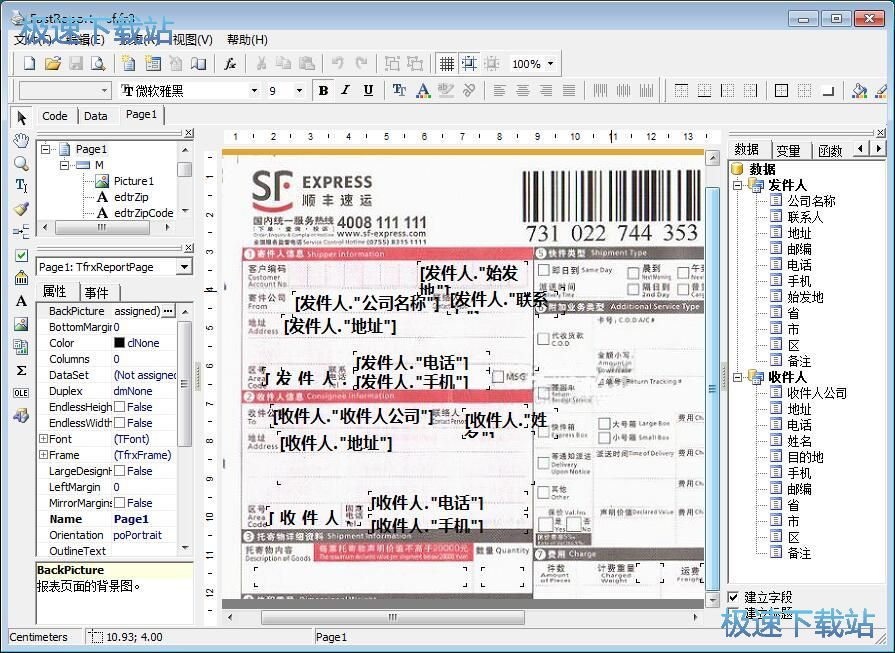Toggle the EndlessWidth False checkbox

119,423
